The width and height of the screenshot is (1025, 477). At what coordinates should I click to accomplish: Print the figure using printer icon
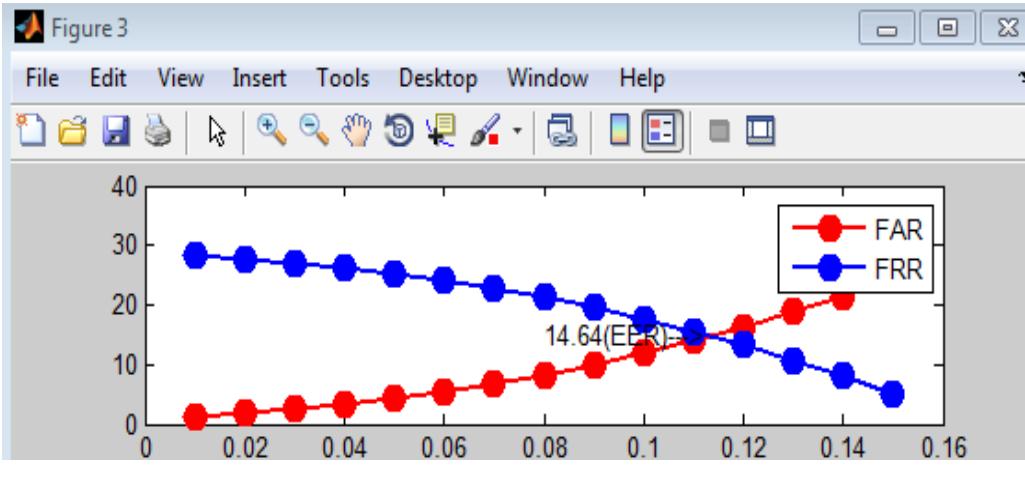(x=158, y=131)
